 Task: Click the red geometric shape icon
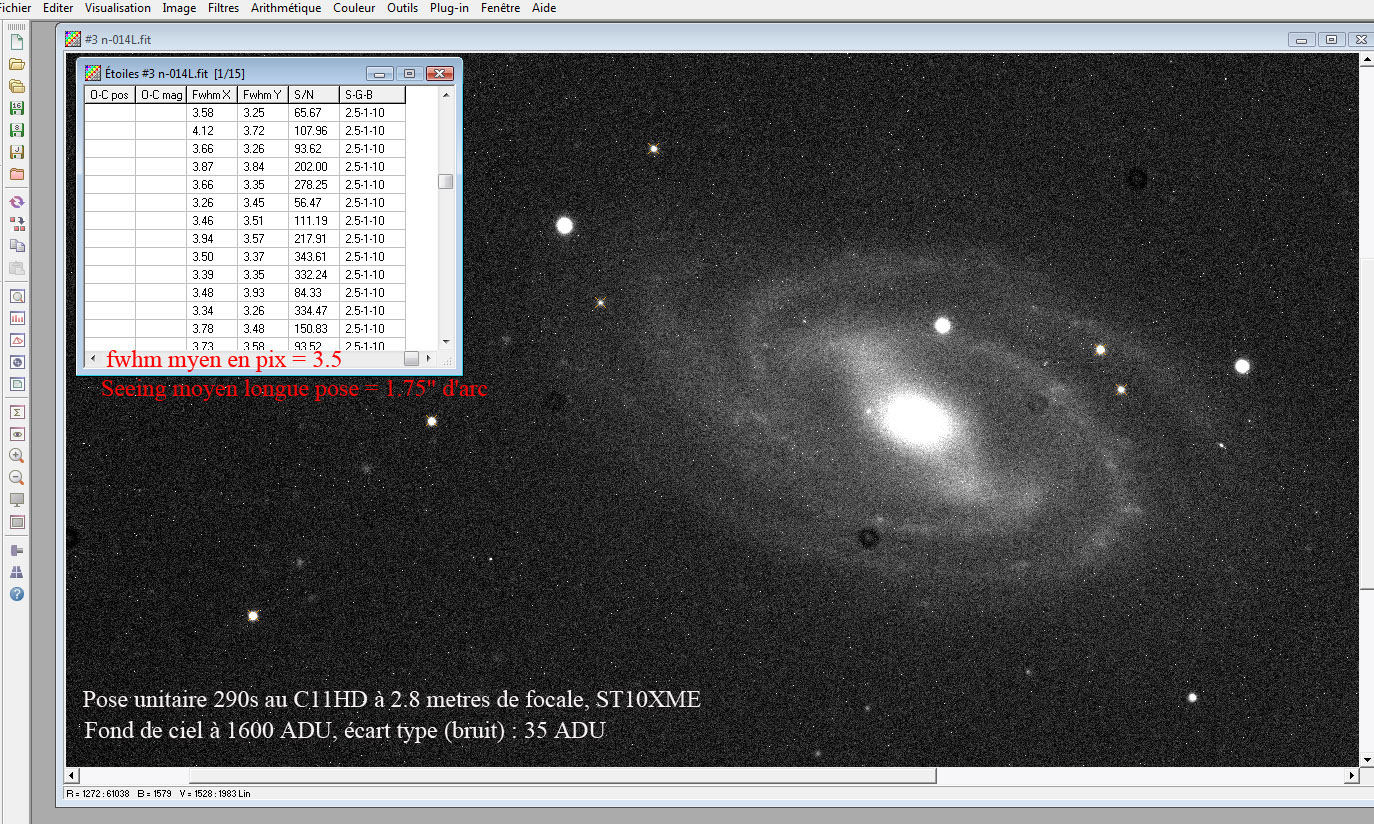(x=17, y=341)
